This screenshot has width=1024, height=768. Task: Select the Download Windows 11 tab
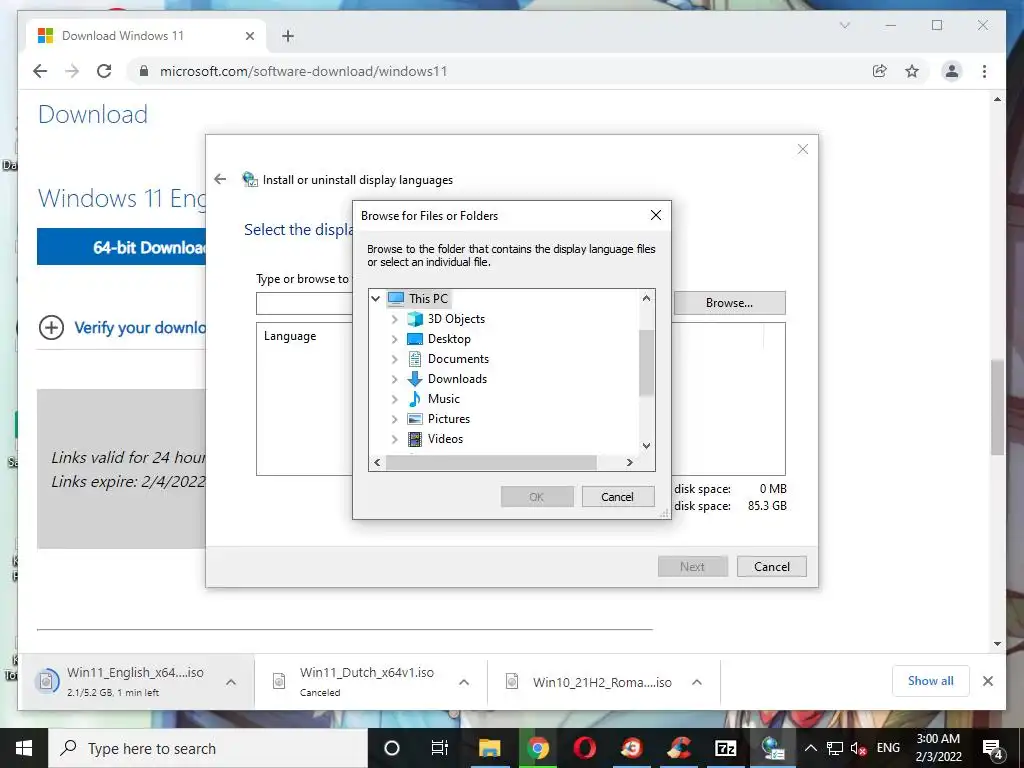point(146,36)
